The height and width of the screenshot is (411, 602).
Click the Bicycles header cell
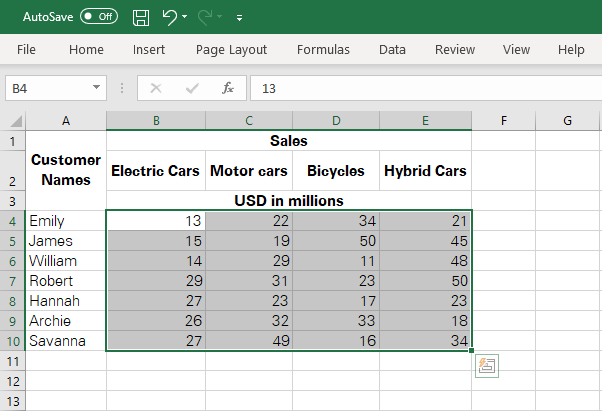pyautogui.click(x=336, y=170)
